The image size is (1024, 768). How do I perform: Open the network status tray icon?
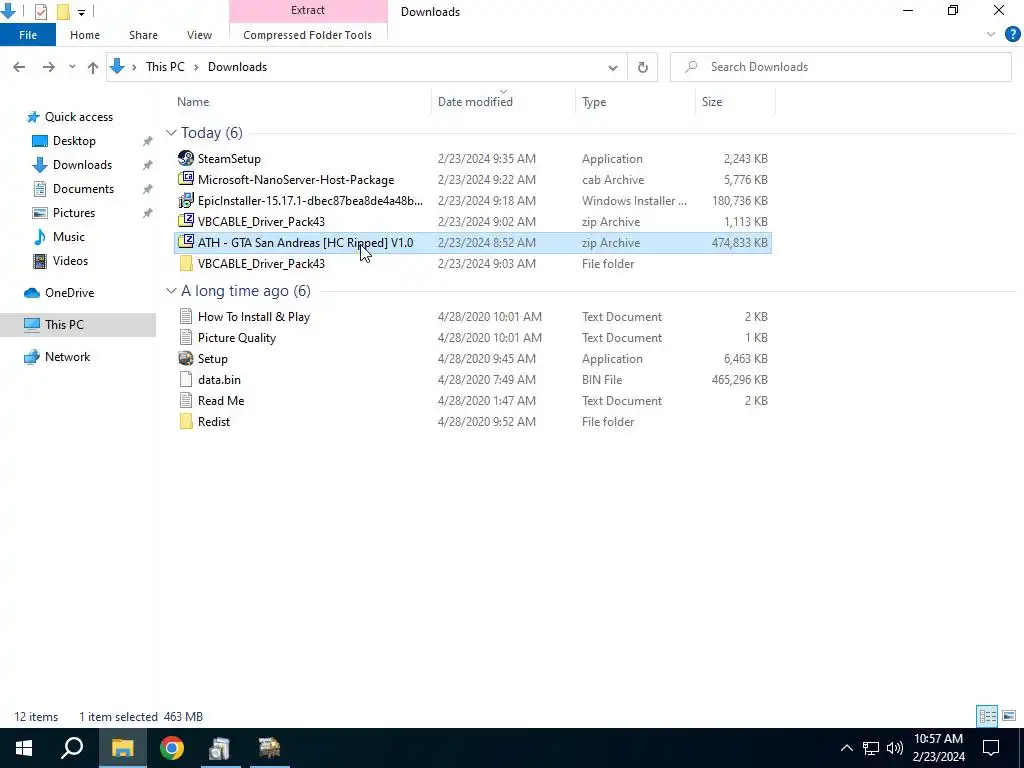pyautogui.click(x=871, y=748)
